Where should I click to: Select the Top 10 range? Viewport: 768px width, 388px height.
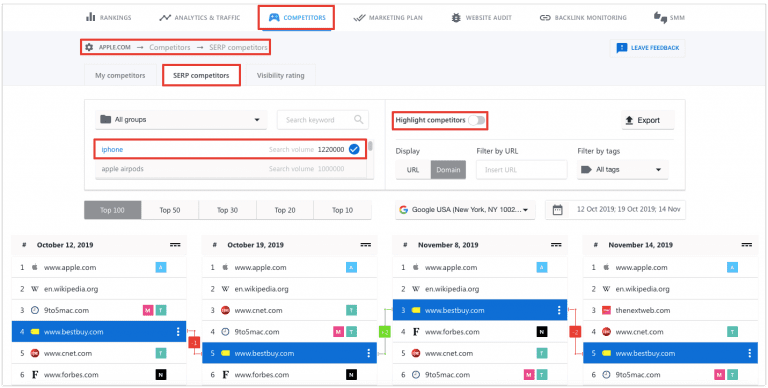[342, 210]
